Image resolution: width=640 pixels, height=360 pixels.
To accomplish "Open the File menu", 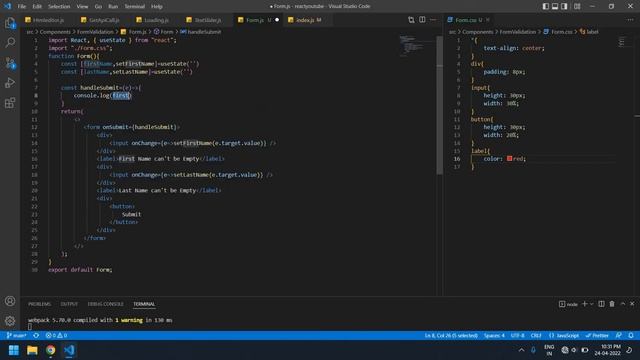I will tap(22, 7).
